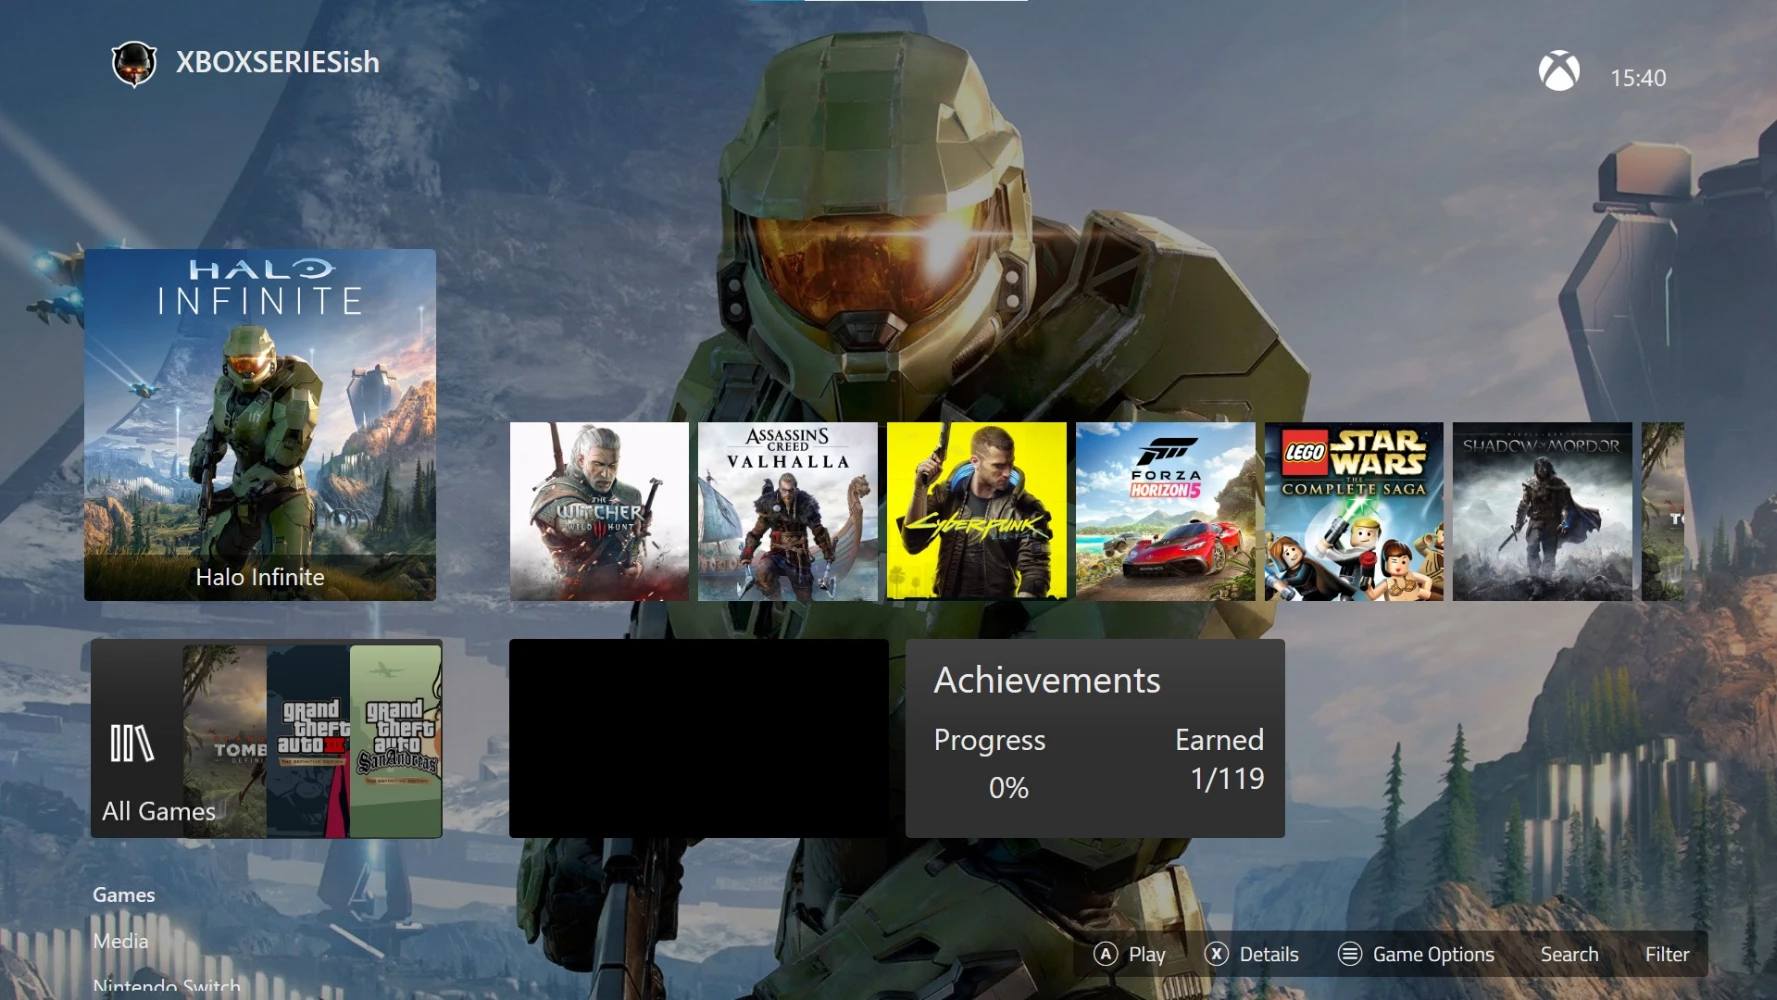Screen dimensions: 1777x1000
Task: Open the Grand Theft Auto III cover
Action: click(308, 741)
